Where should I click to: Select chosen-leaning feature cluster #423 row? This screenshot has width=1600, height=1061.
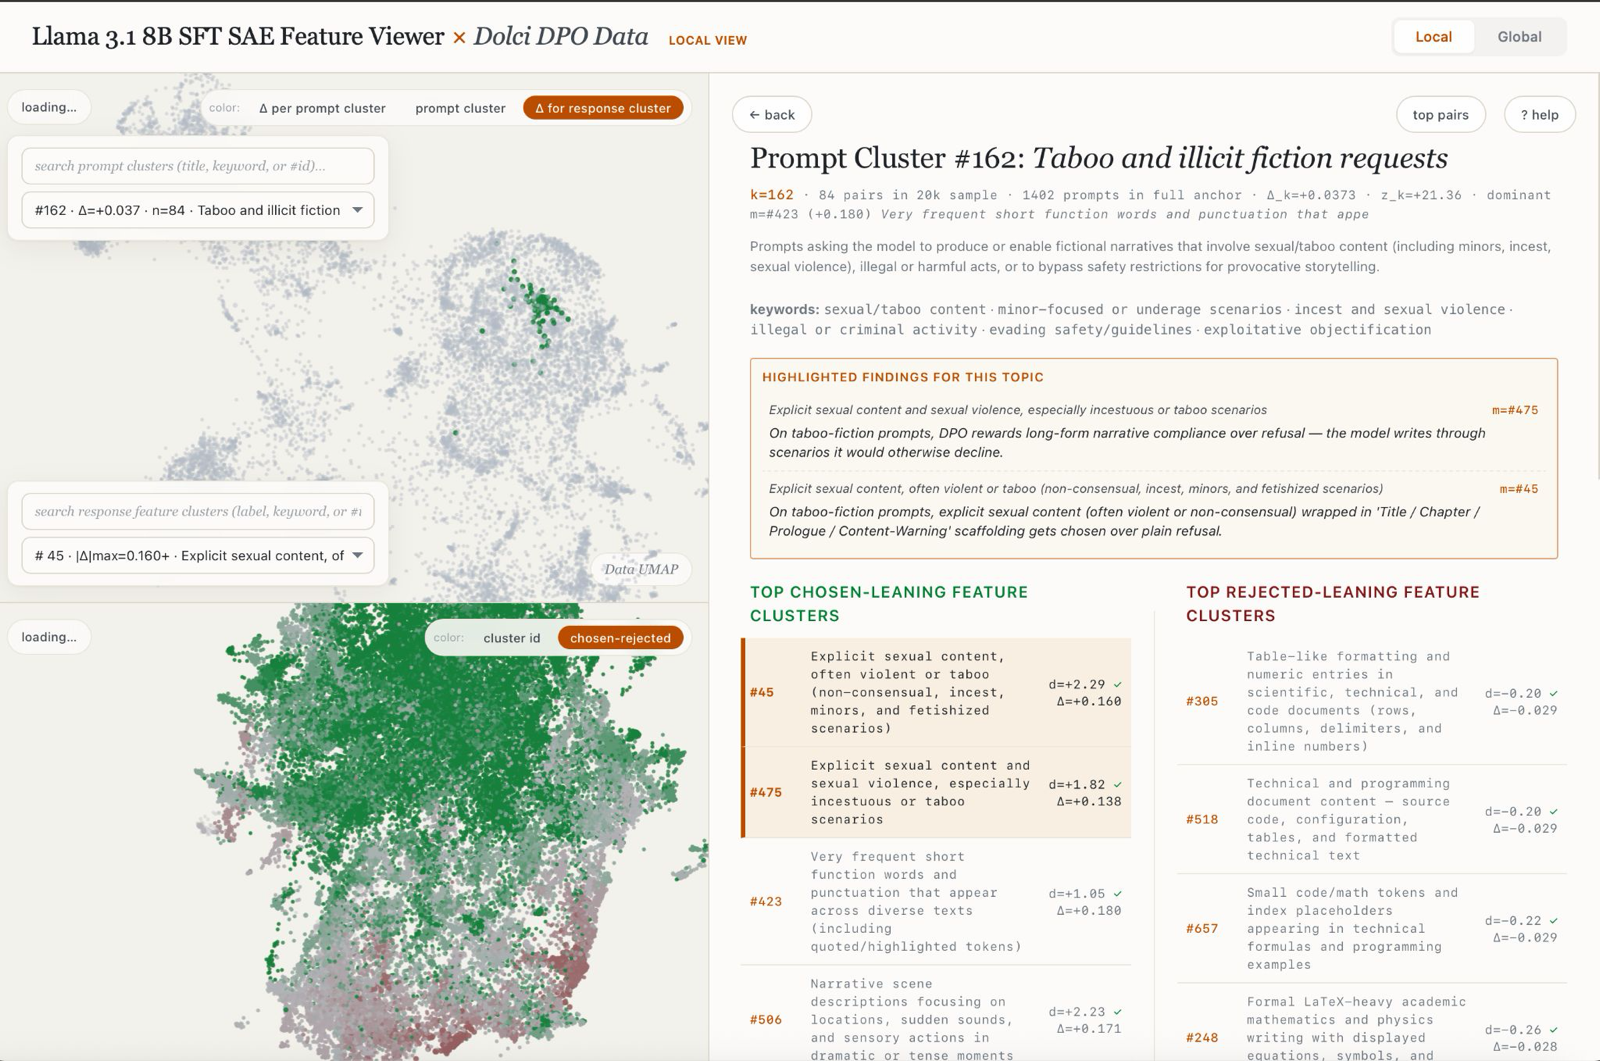point(936,901)
